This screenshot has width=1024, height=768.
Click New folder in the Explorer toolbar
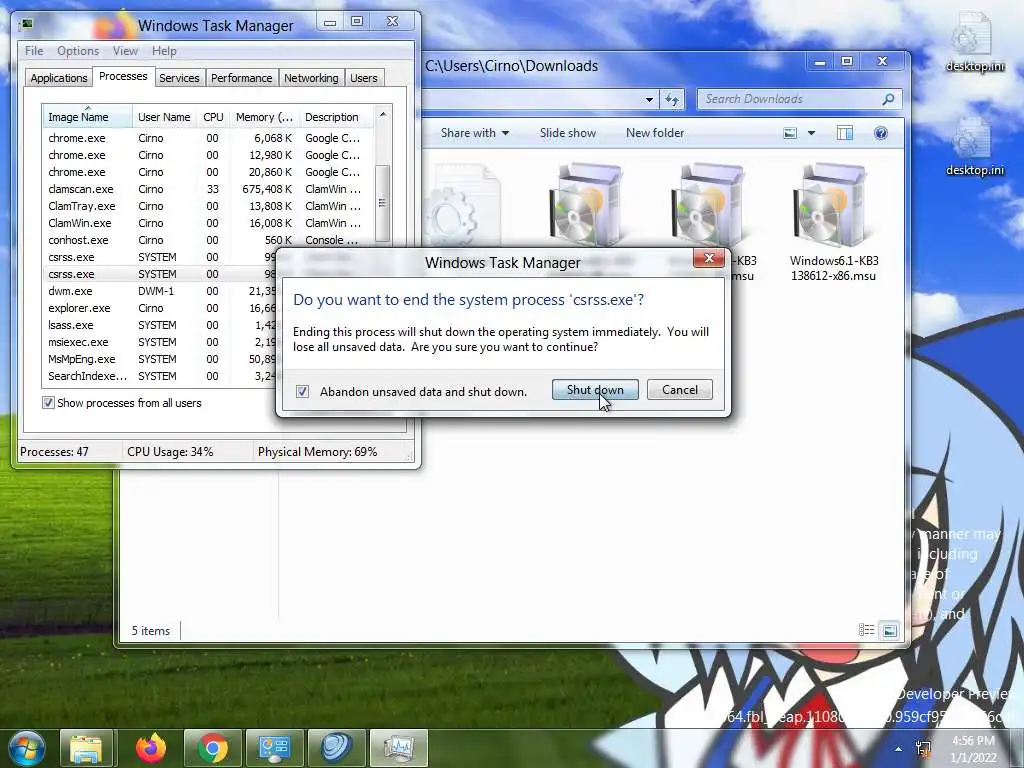tap(655, 133)
